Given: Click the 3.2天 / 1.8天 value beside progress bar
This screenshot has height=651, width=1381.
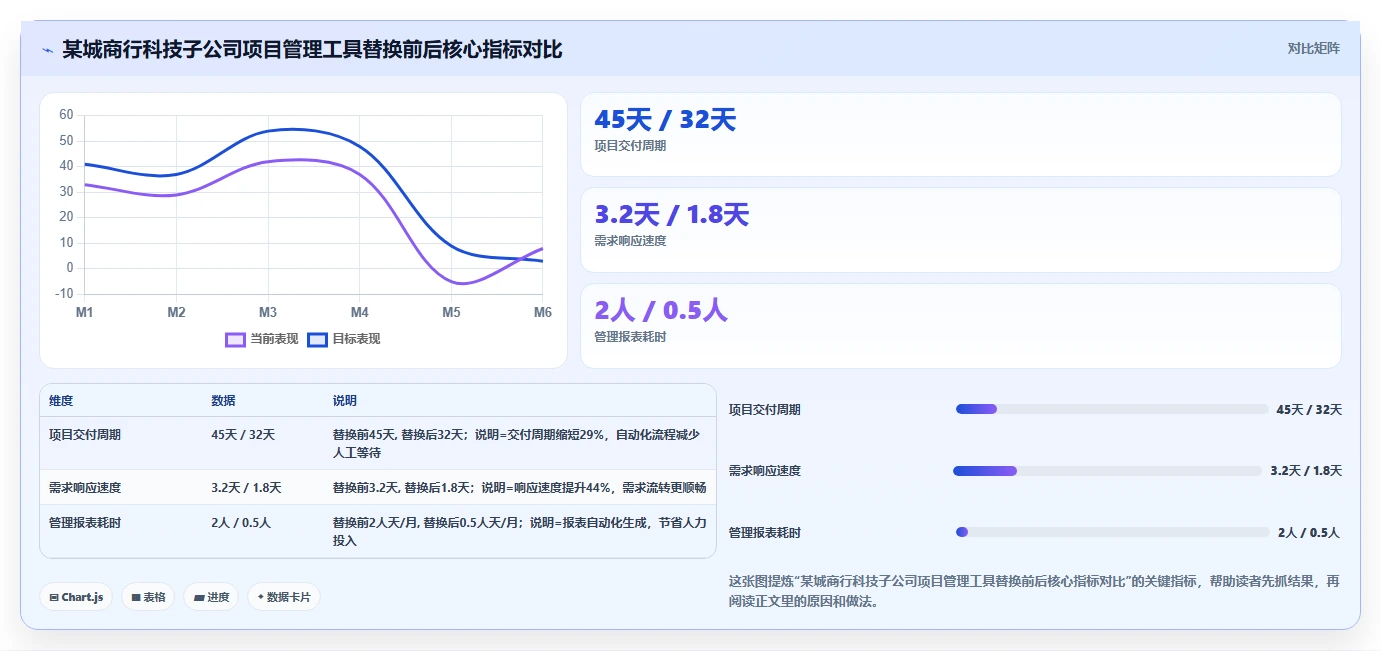Looking at the screenshot, I should 1306,471.
